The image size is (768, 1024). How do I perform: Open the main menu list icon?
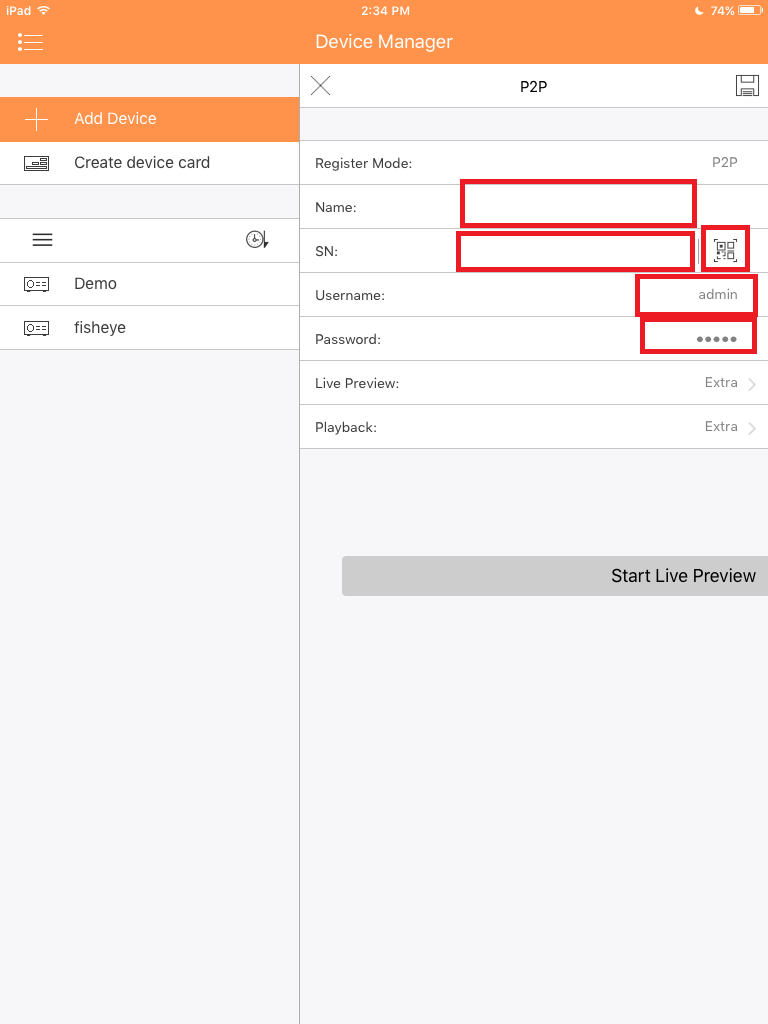[30, 42]
